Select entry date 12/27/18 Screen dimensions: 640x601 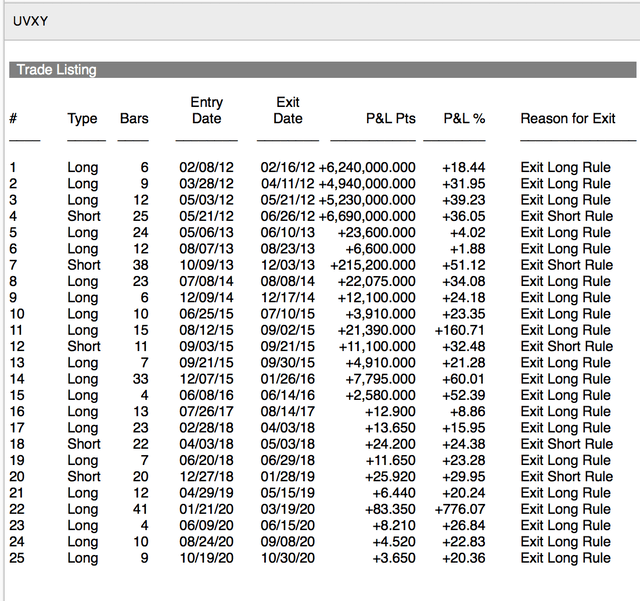(x=207, y=476)
